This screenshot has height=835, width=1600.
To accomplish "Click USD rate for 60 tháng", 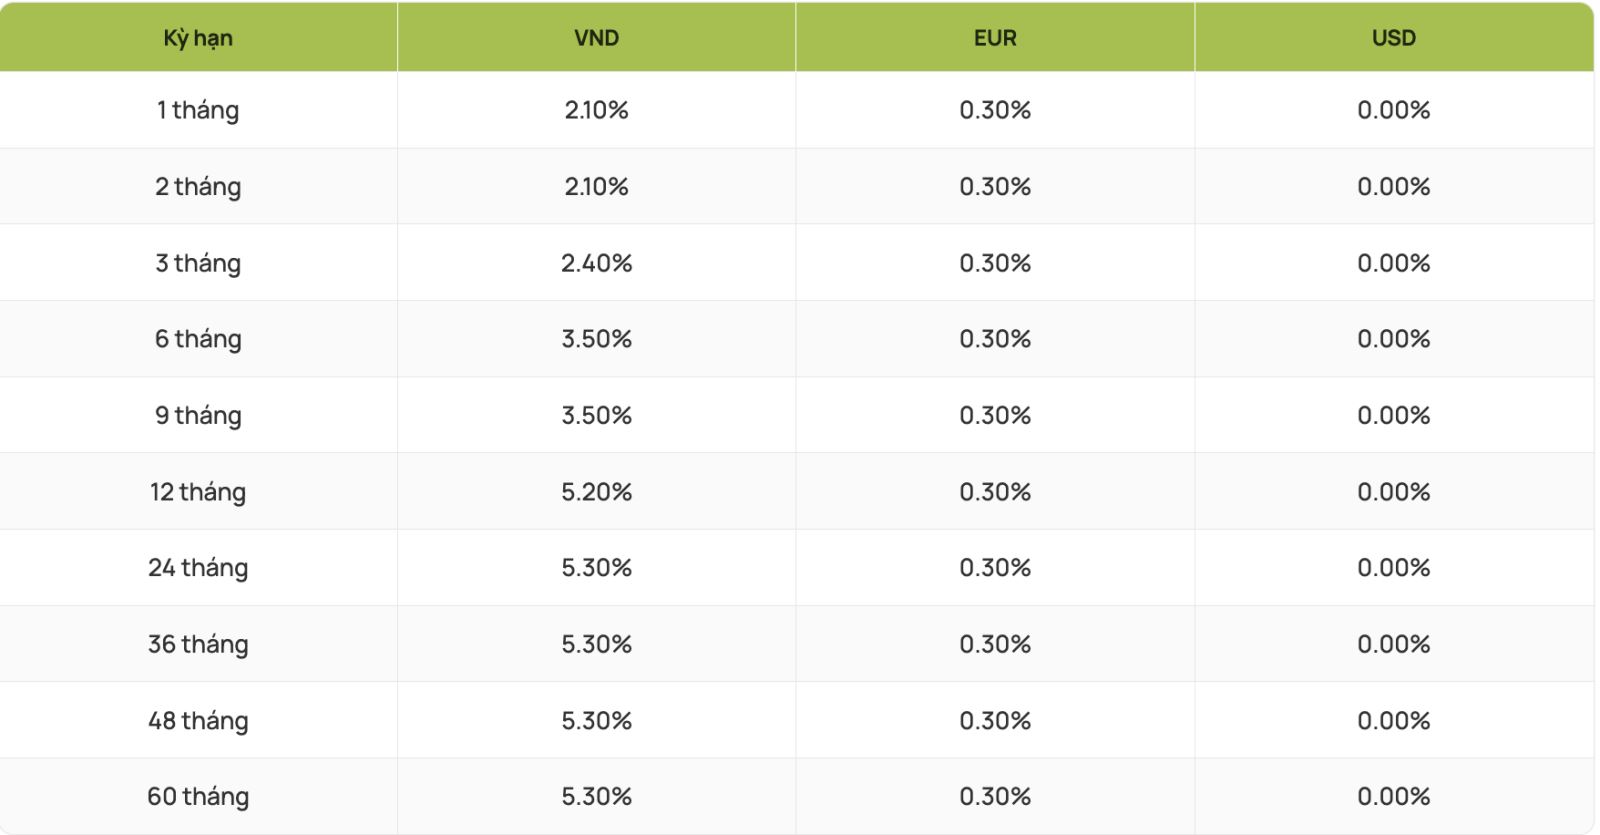I will click(1393, 797).
